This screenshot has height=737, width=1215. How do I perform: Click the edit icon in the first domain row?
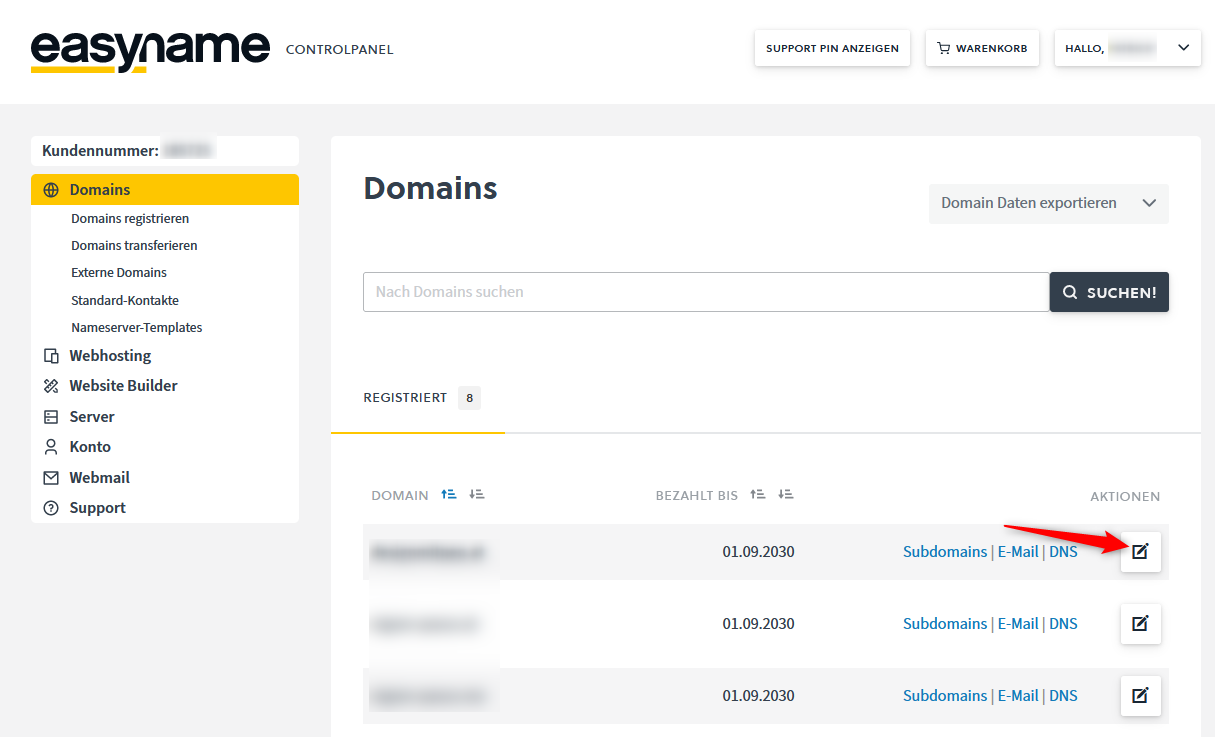1141,552
